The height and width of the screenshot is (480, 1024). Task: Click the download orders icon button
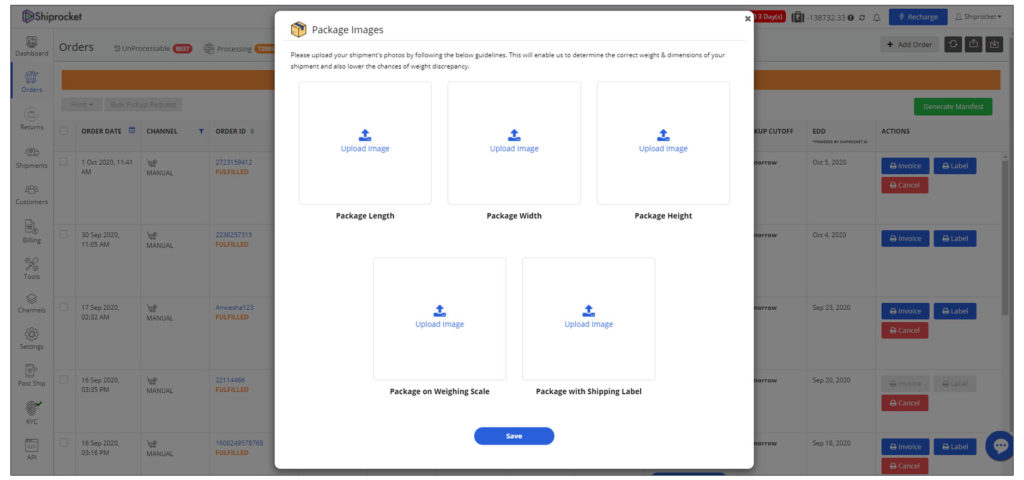[994, 44]
